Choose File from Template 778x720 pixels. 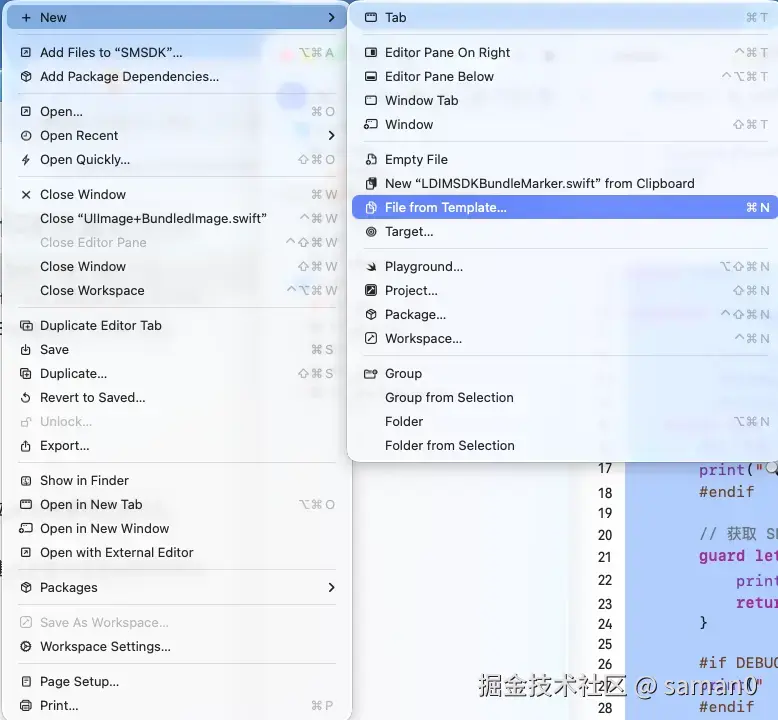(x=565, y=207)
